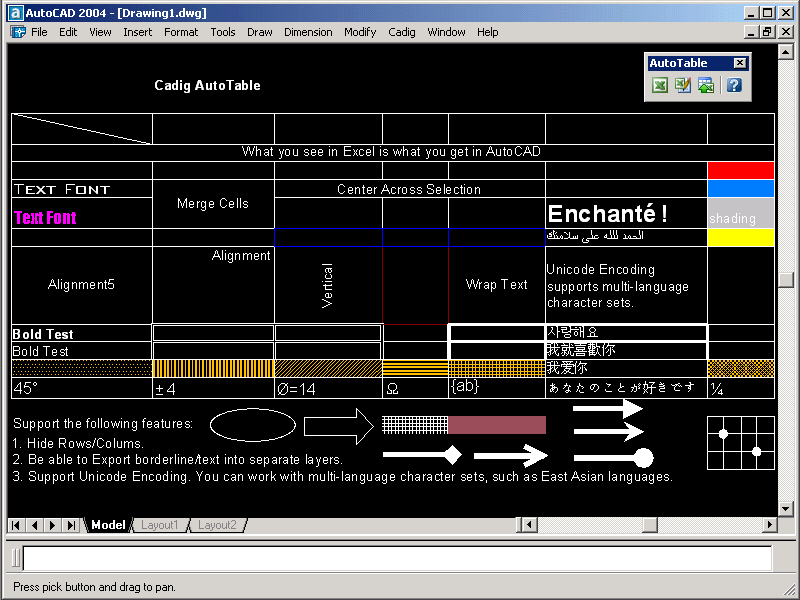Open AutoTable help question mark icon
The width and height of the screenshot is (800, 600).
(734, 86)
